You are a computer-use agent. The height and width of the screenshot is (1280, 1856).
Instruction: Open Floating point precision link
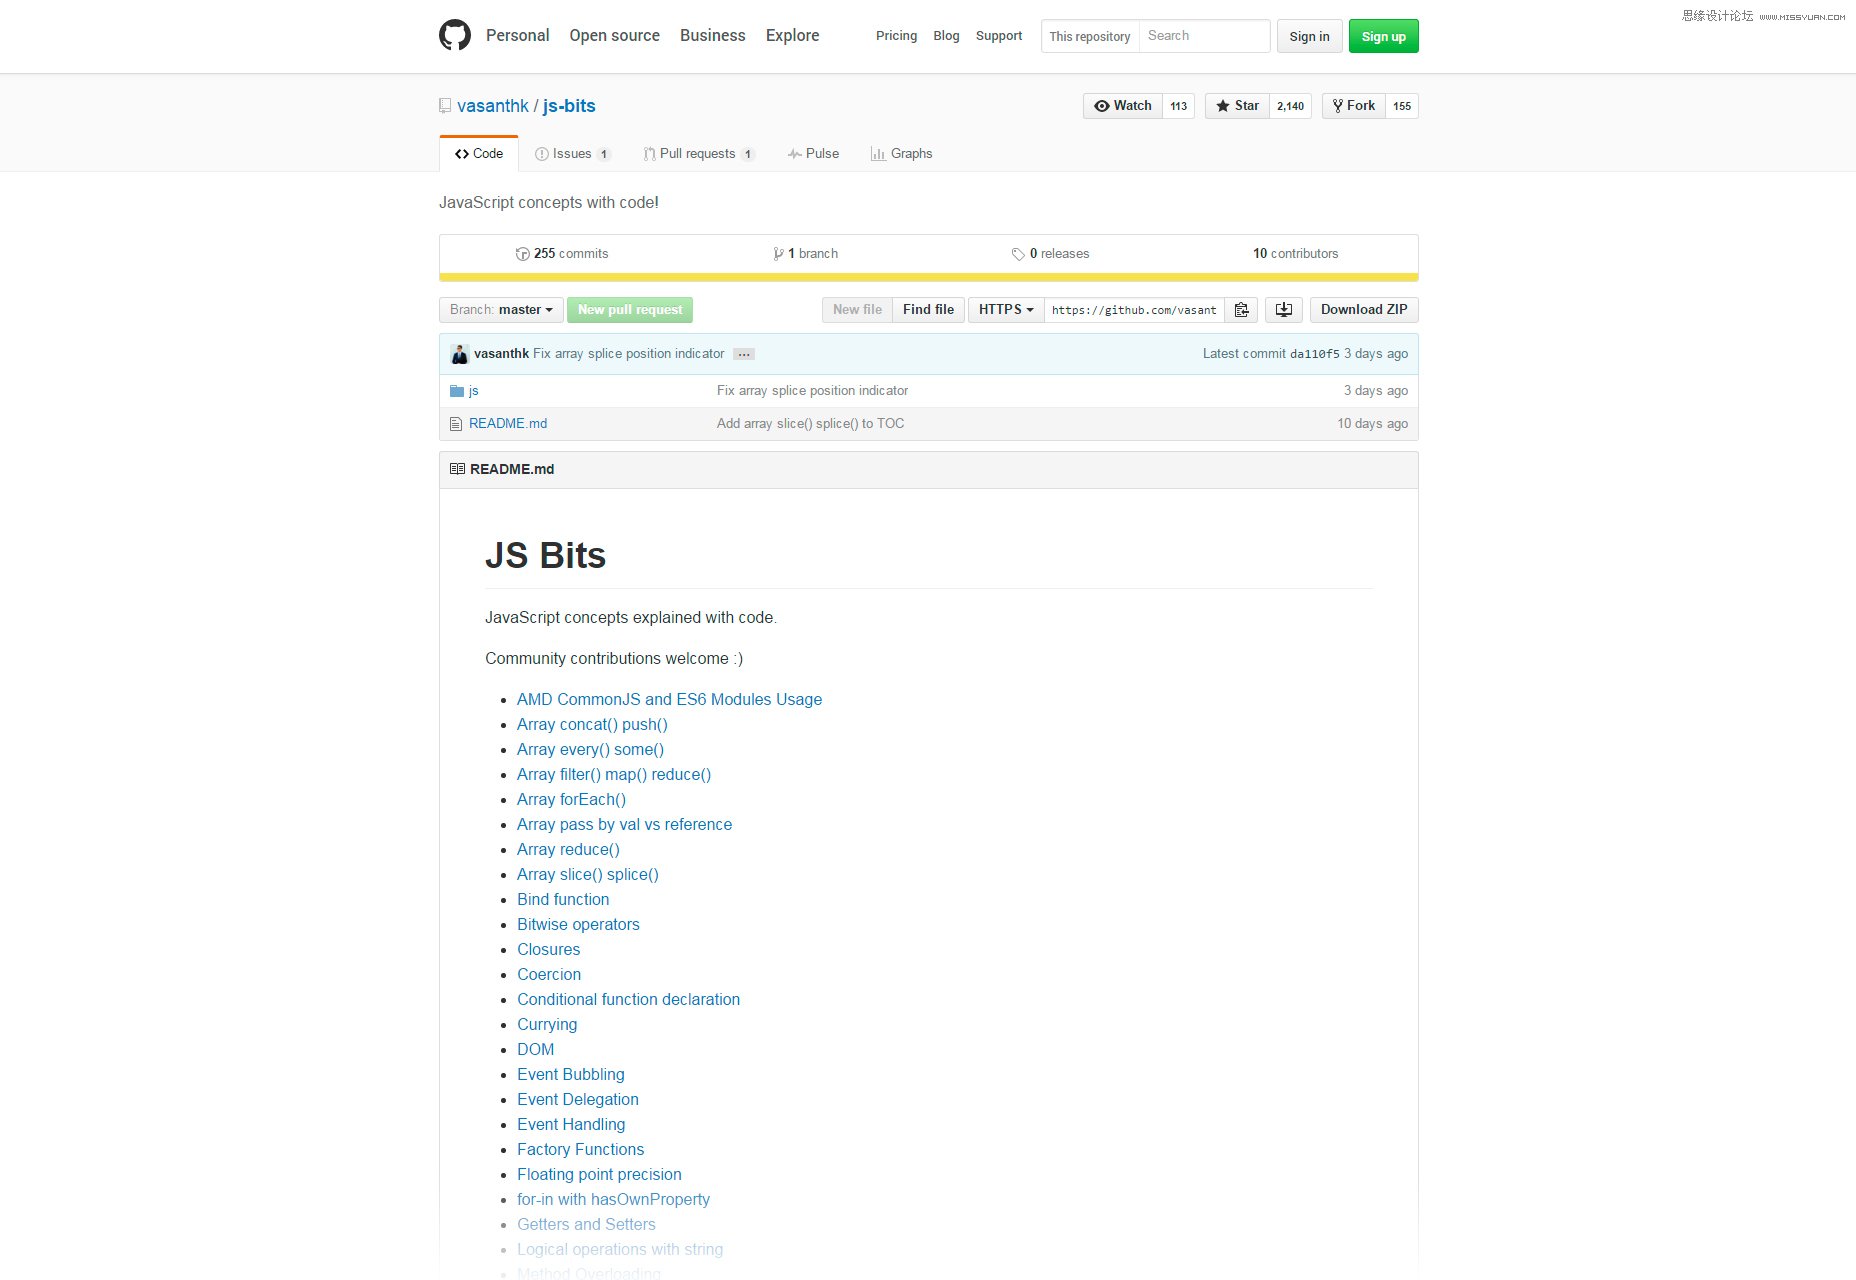tap(600, 1175)
